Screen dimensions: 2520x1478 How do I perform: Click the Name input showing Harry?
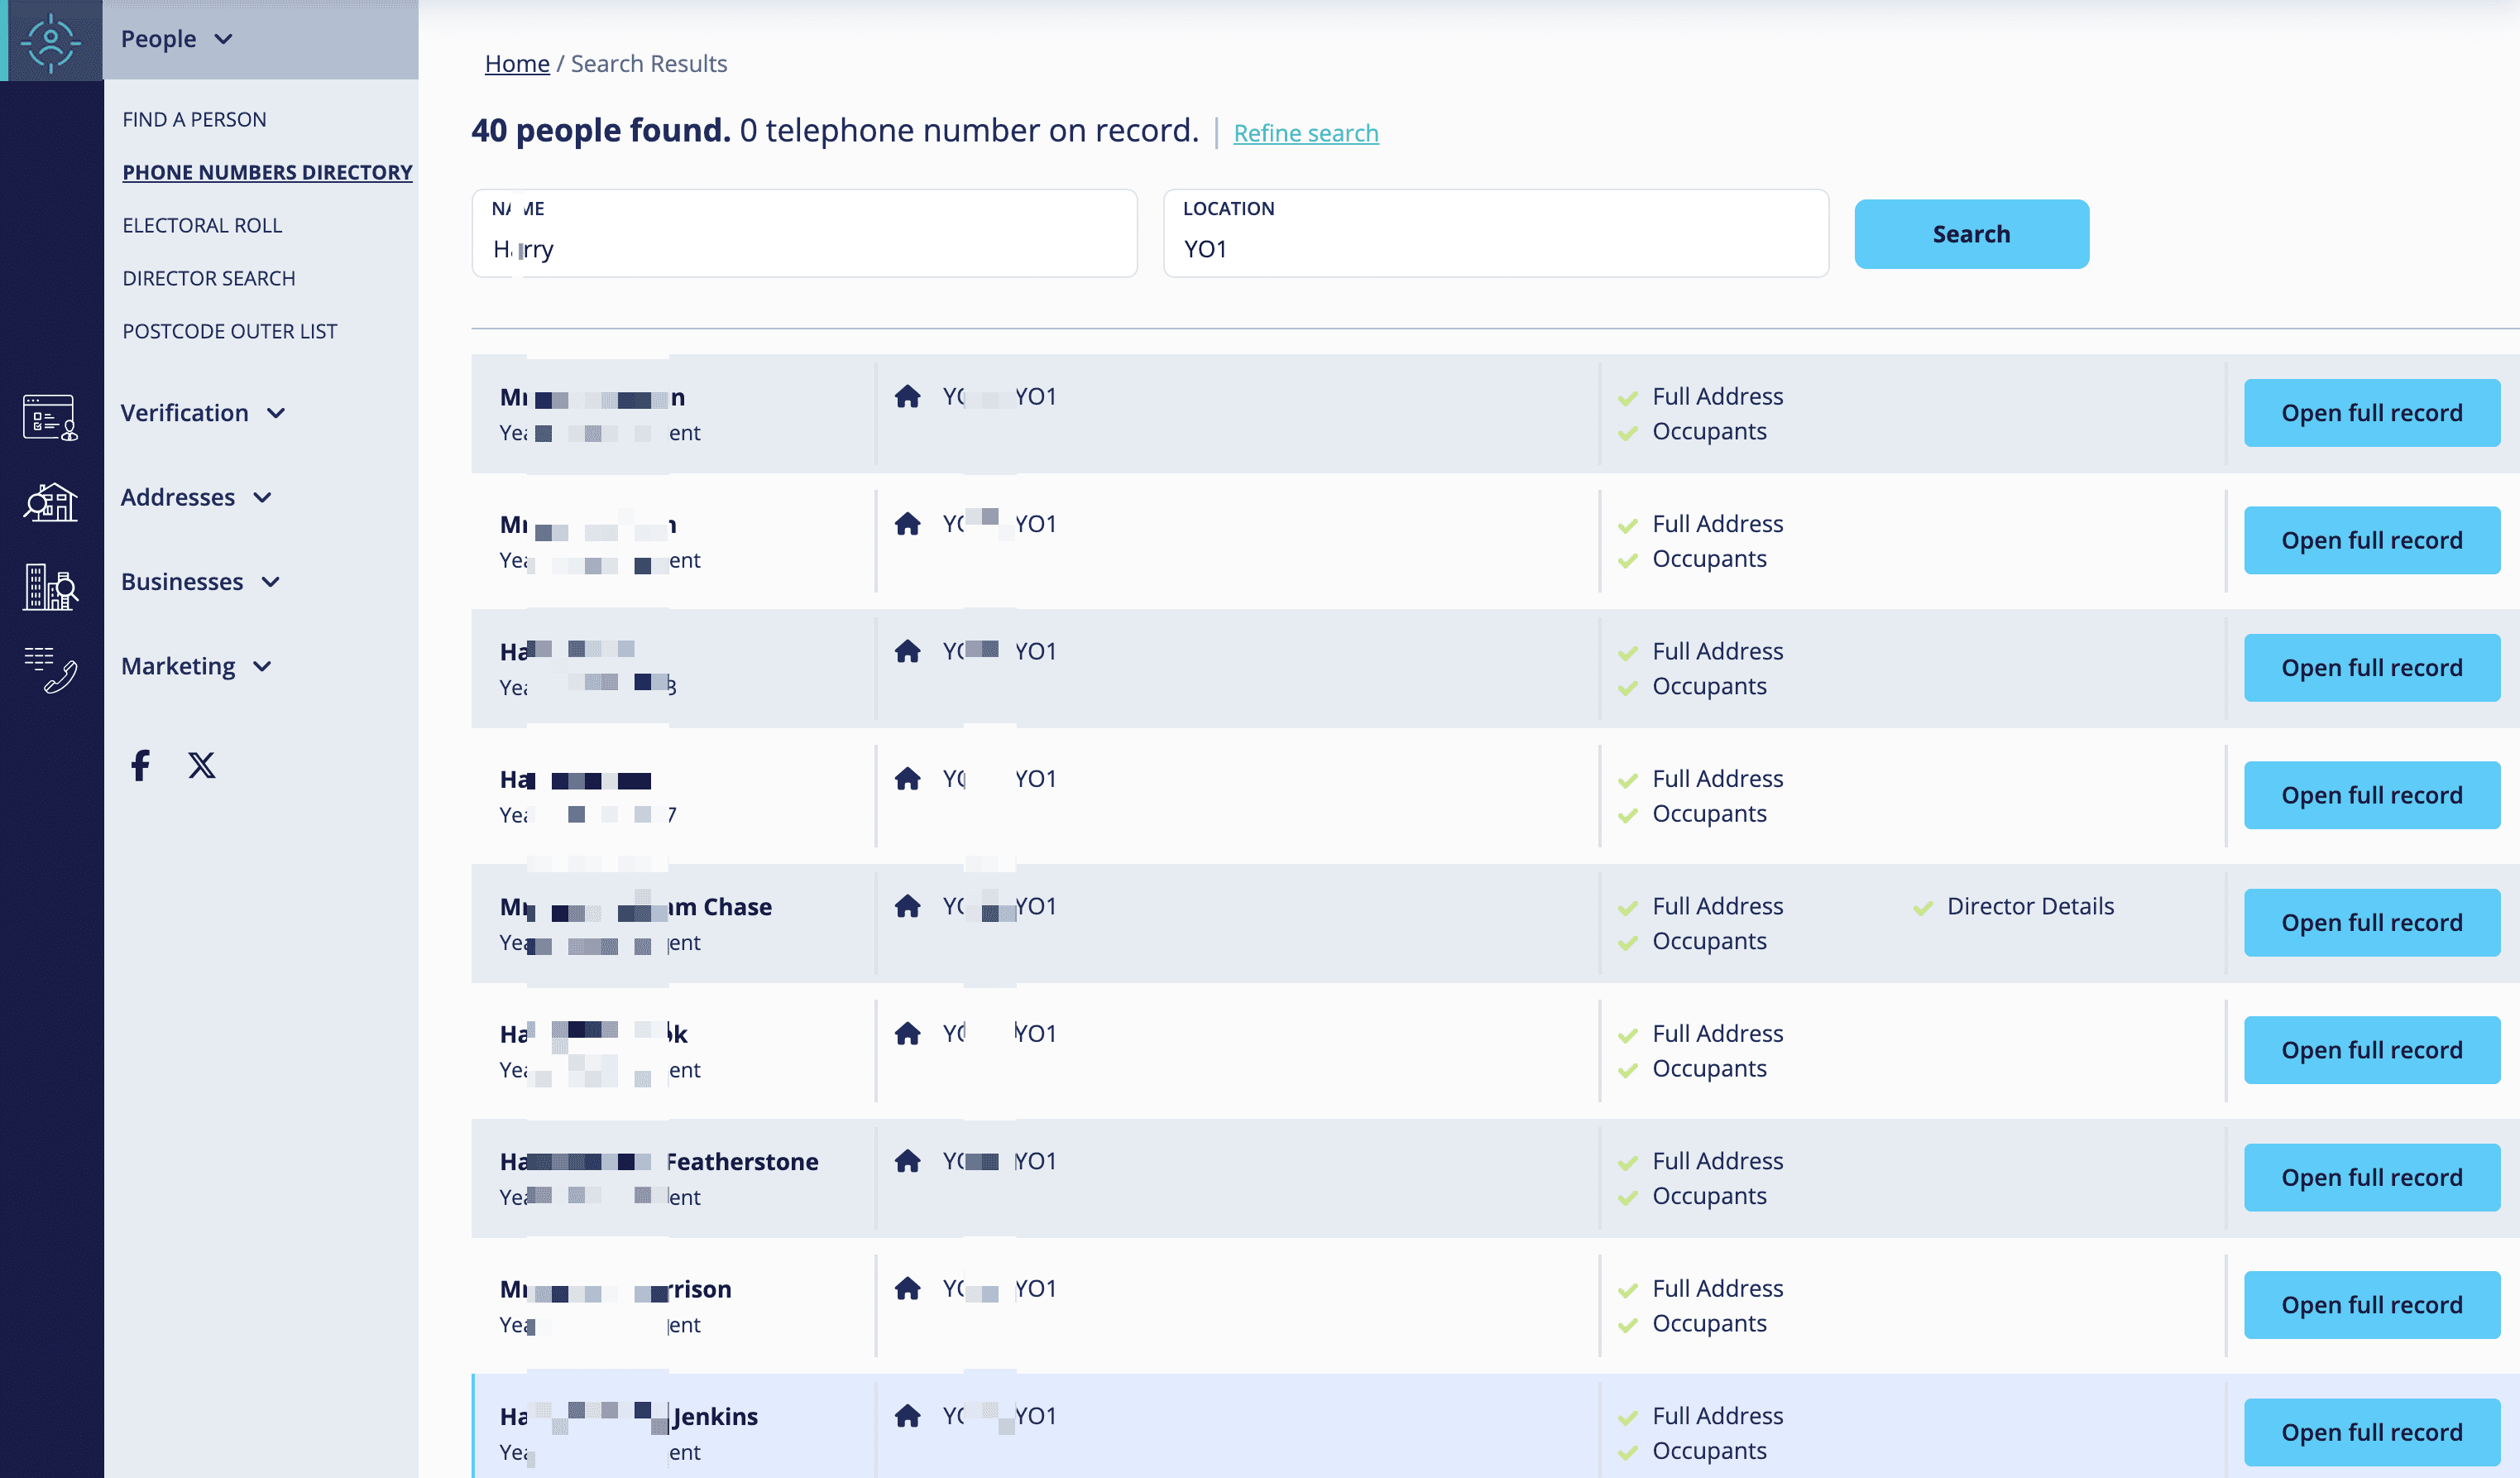804,249
